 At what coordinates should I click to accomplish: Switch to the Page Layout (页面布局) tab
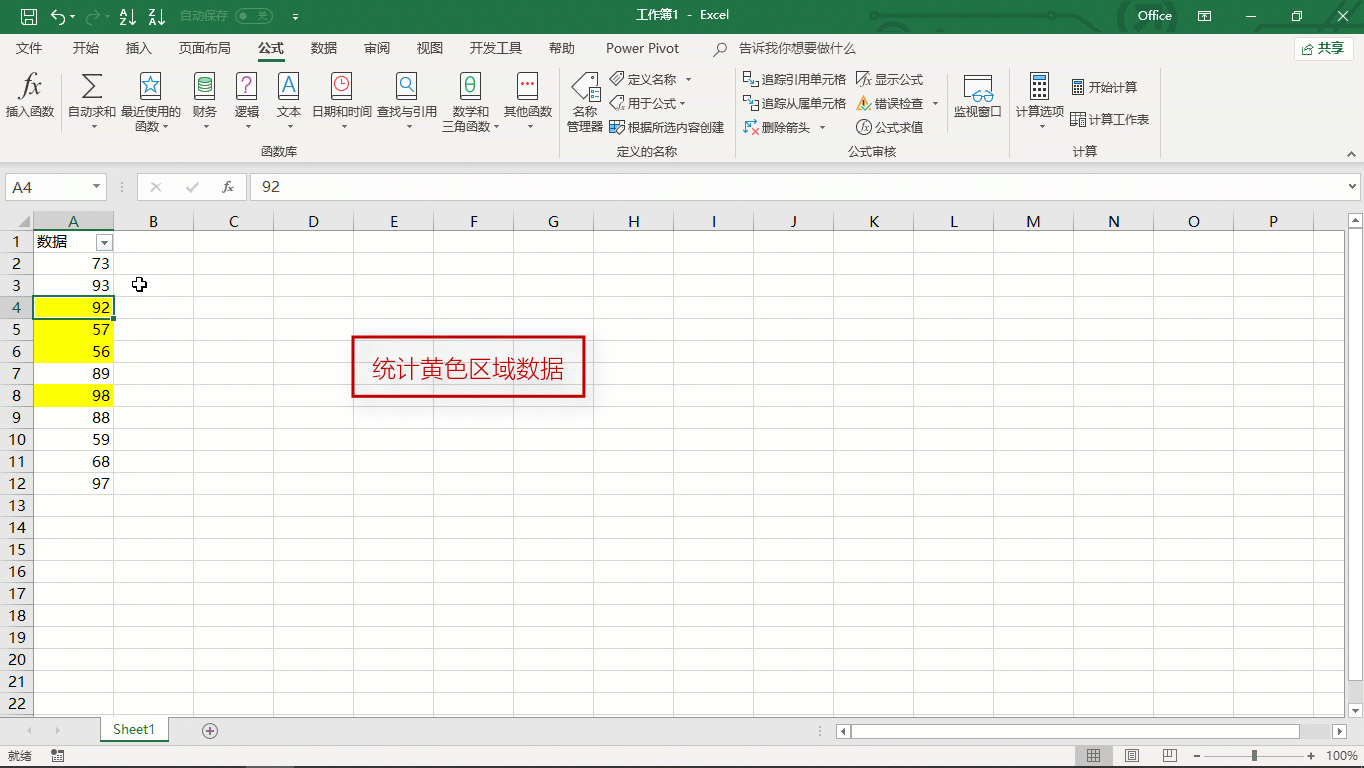(x=205, y=48)
